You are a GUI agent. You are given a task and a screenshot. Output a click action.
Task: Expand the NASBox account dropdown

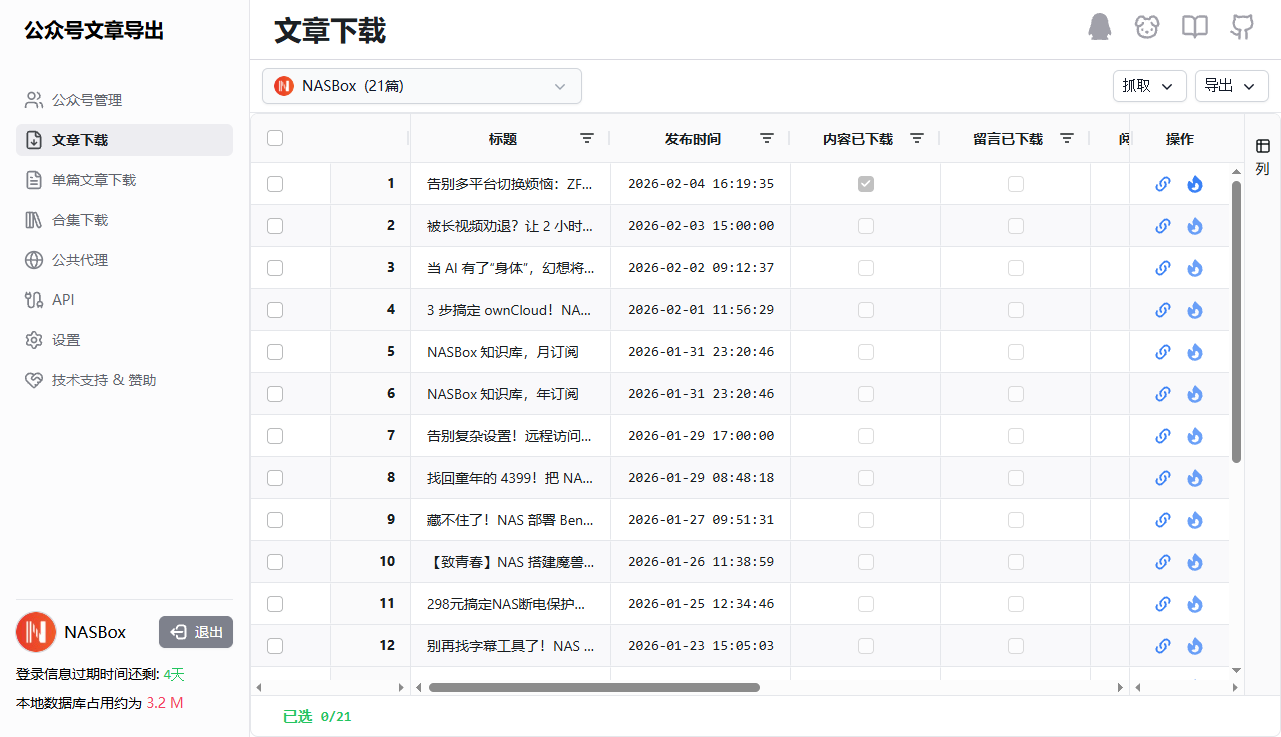421,86
